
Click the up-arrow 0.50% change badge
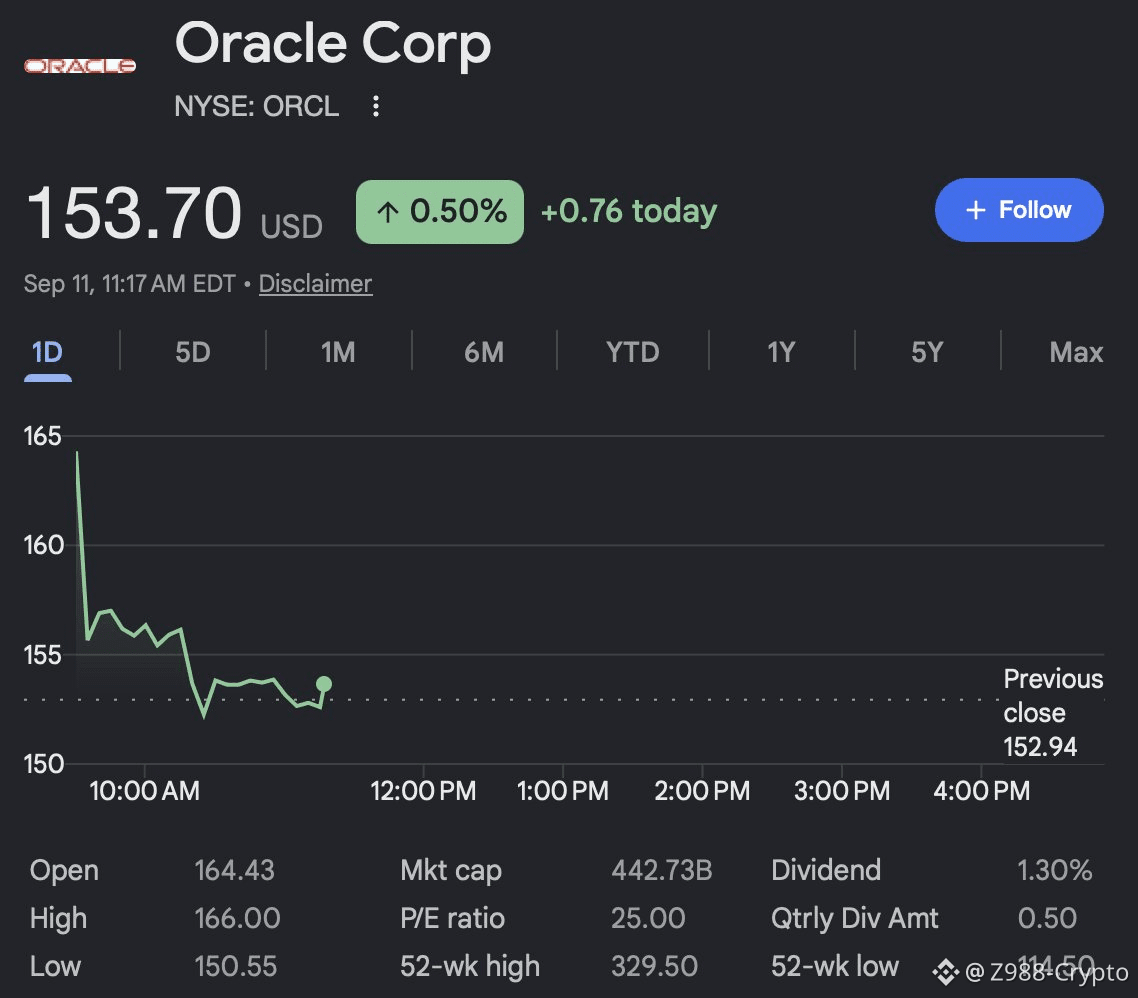tap(440, 212)
